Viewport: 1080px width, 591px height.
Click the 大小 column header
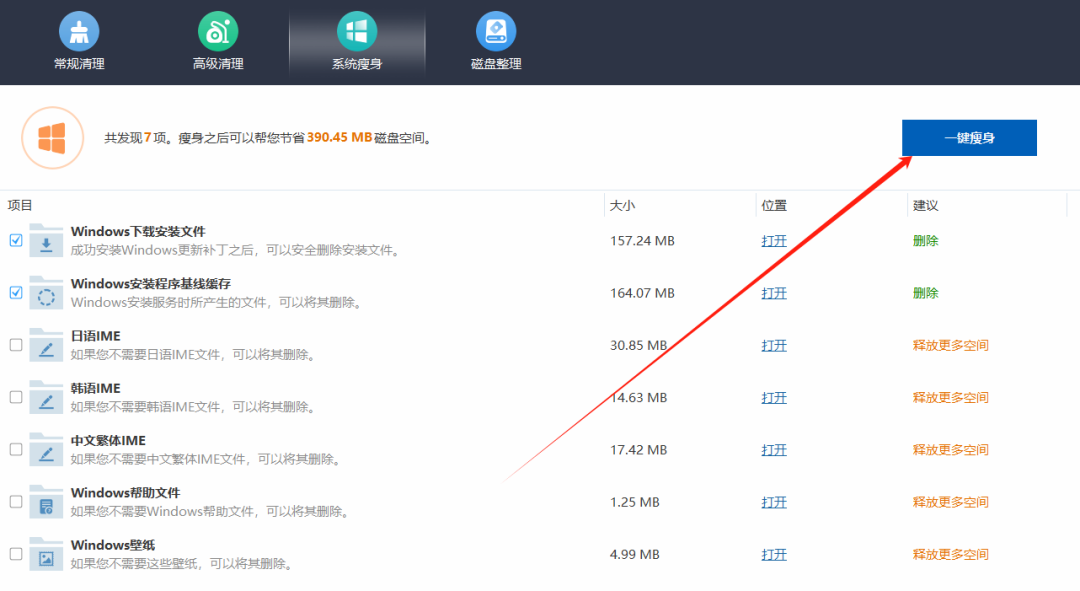tap(623, 205)
